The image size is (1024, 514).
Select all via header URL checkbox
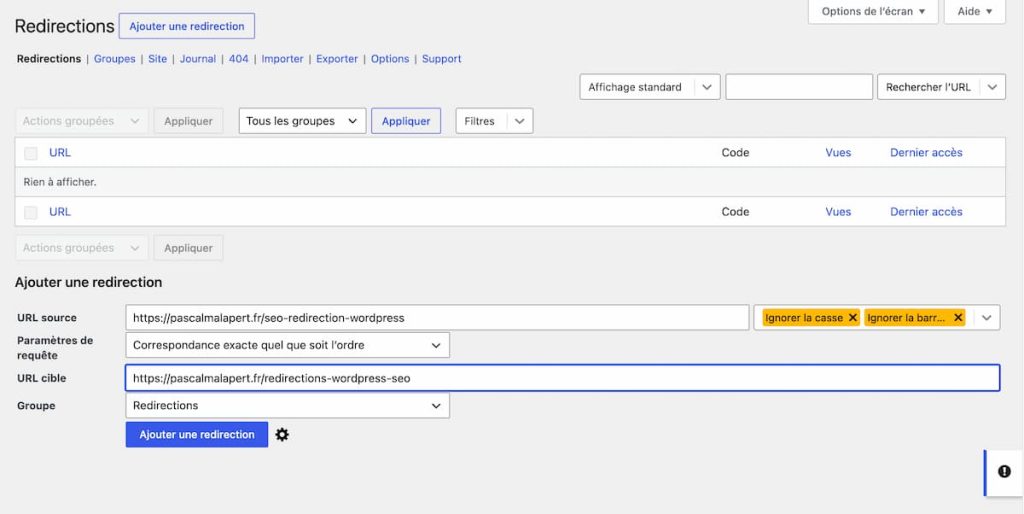click(x=31, y=153)
